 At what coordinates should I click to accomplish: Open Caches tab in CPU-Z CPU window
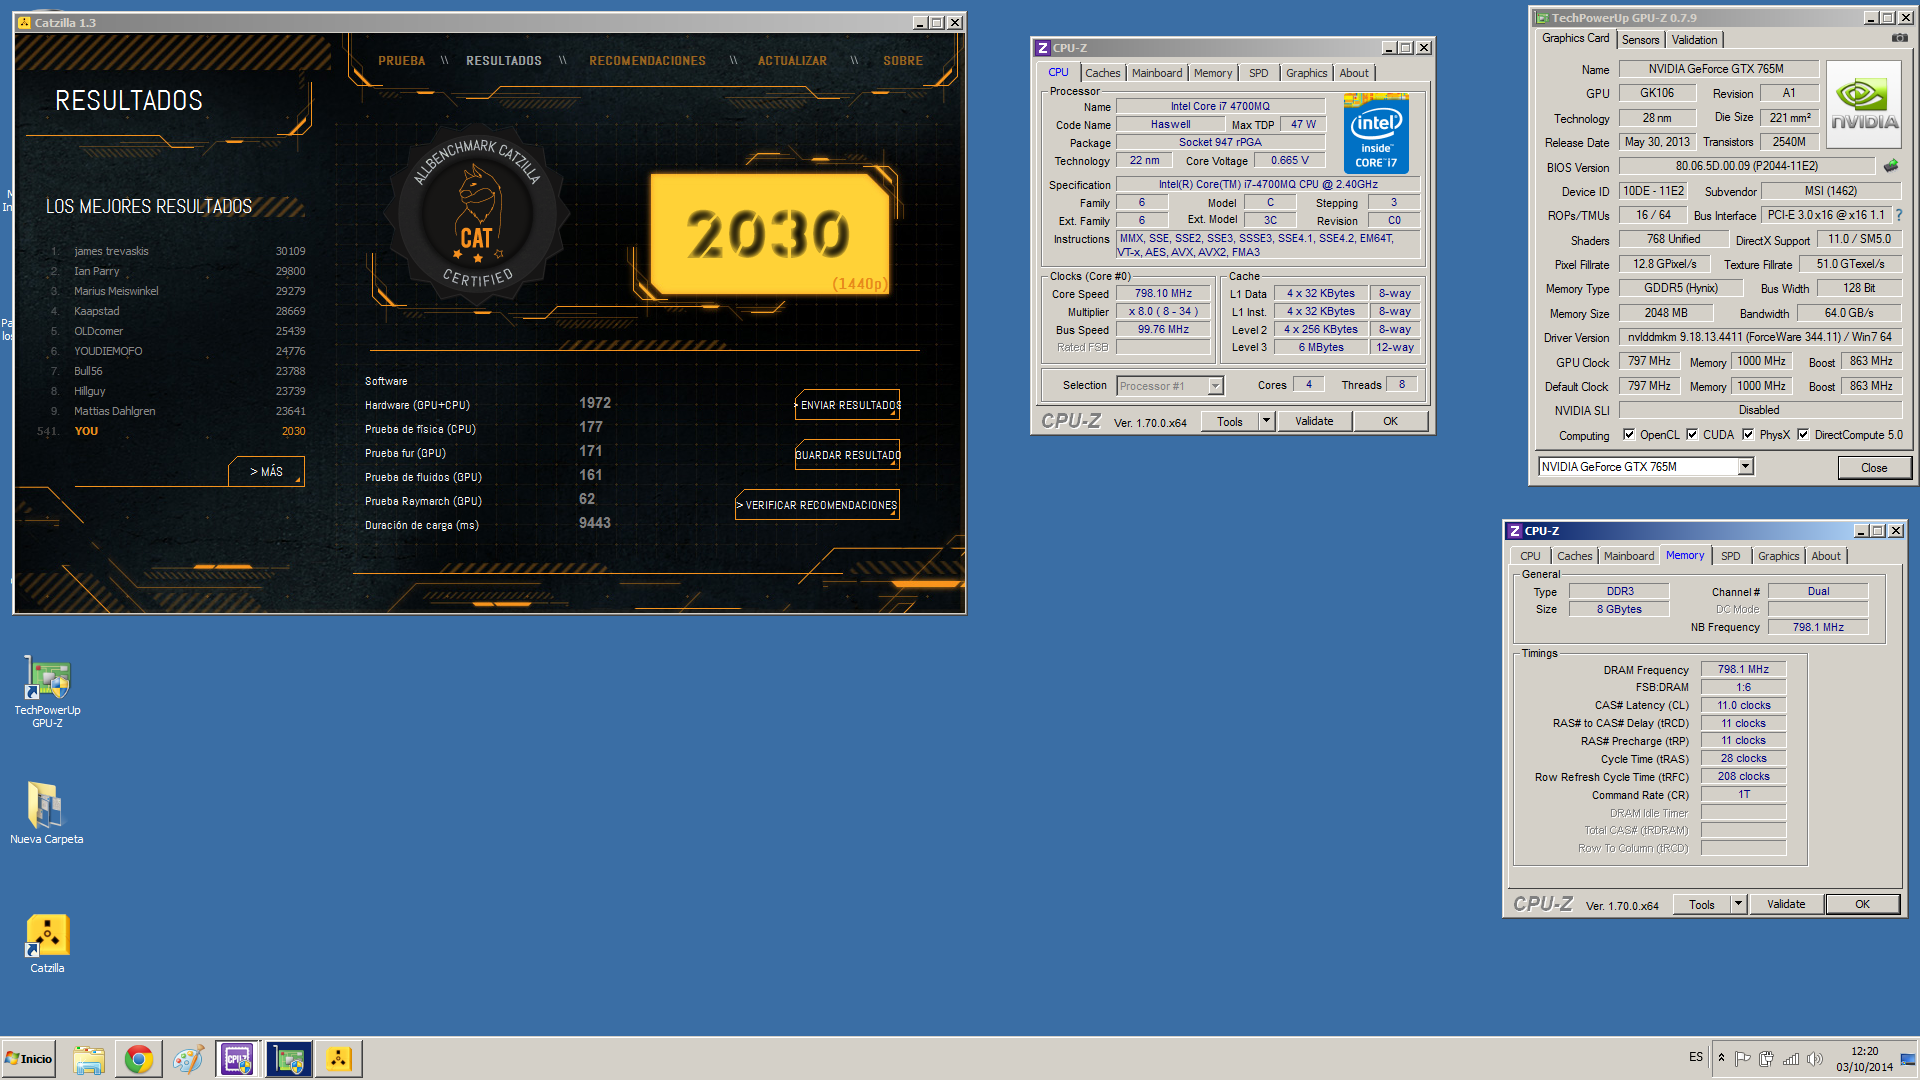click(1102, 73)
